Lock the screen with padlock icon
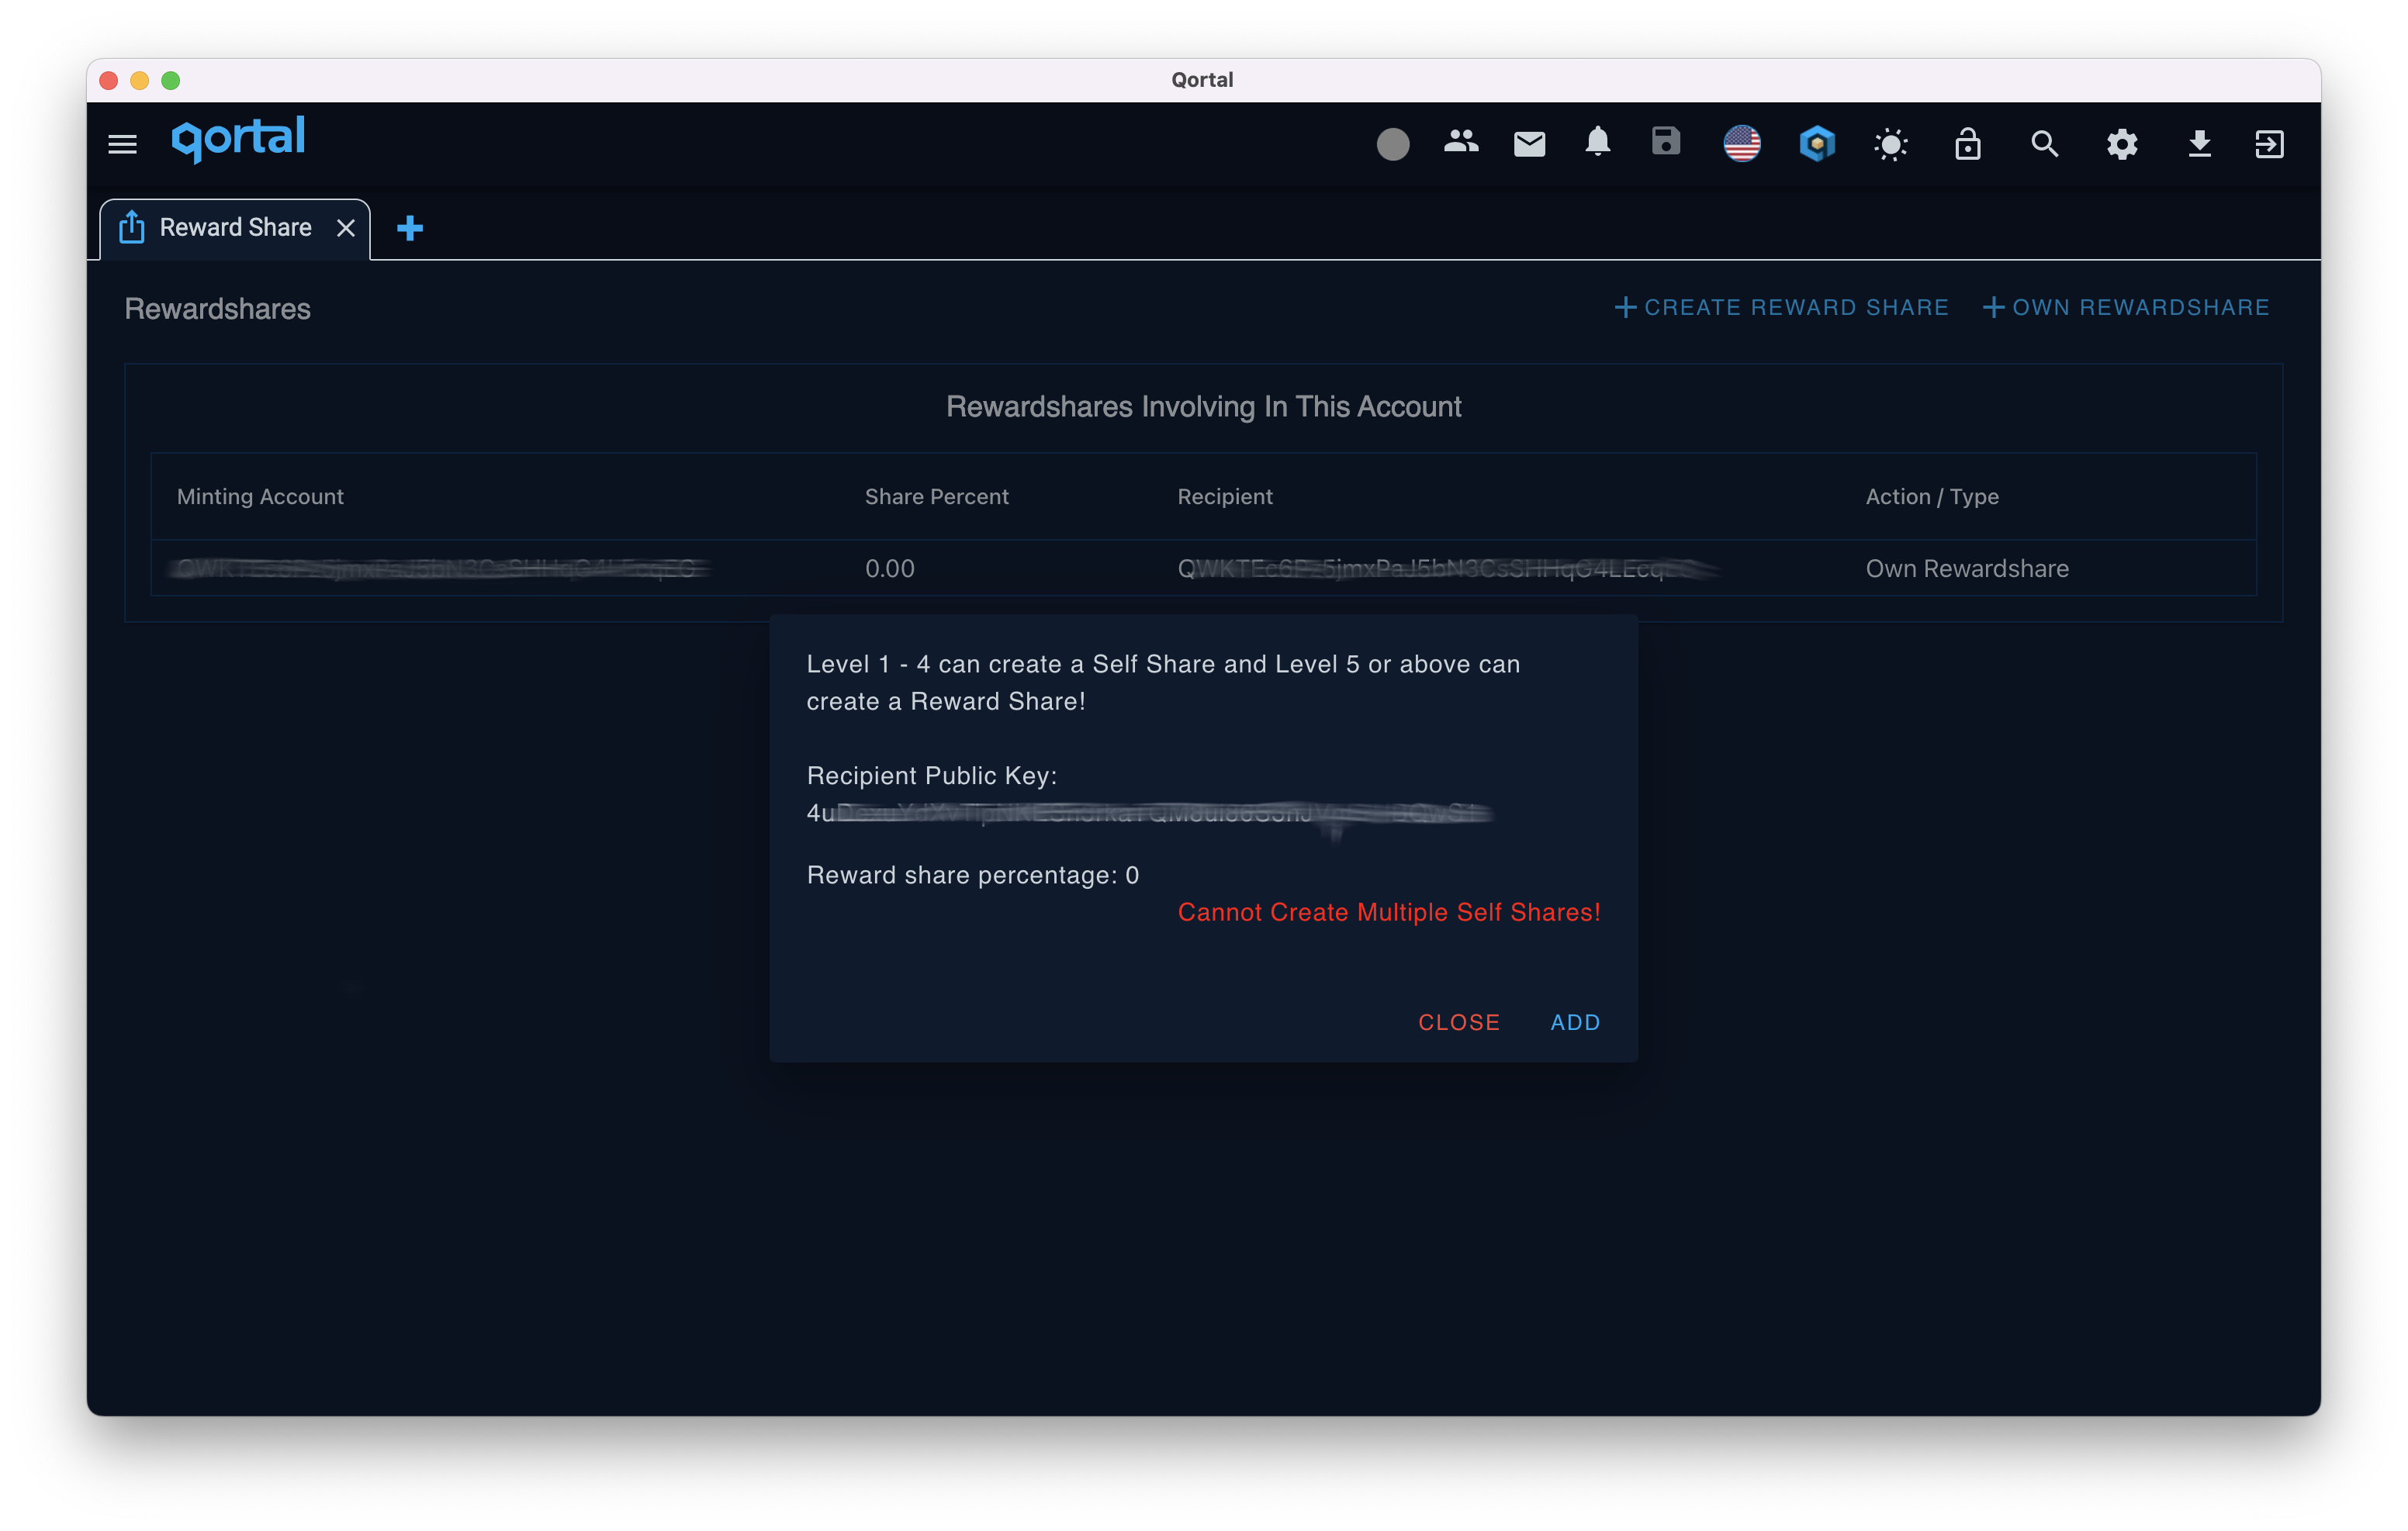The image size is (2408, 1531). point(1967,143)
